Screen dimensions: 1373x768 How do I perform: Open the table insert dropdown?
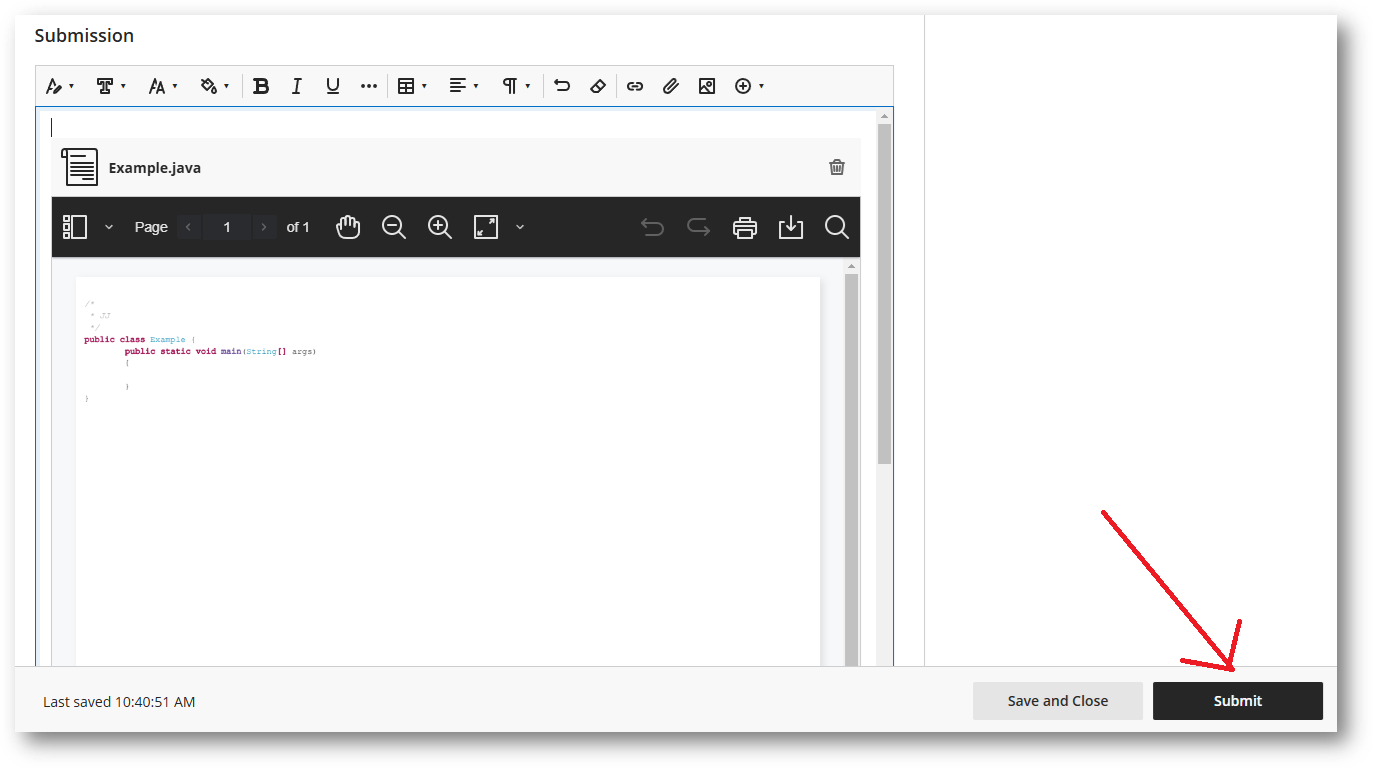coord(412,86)
